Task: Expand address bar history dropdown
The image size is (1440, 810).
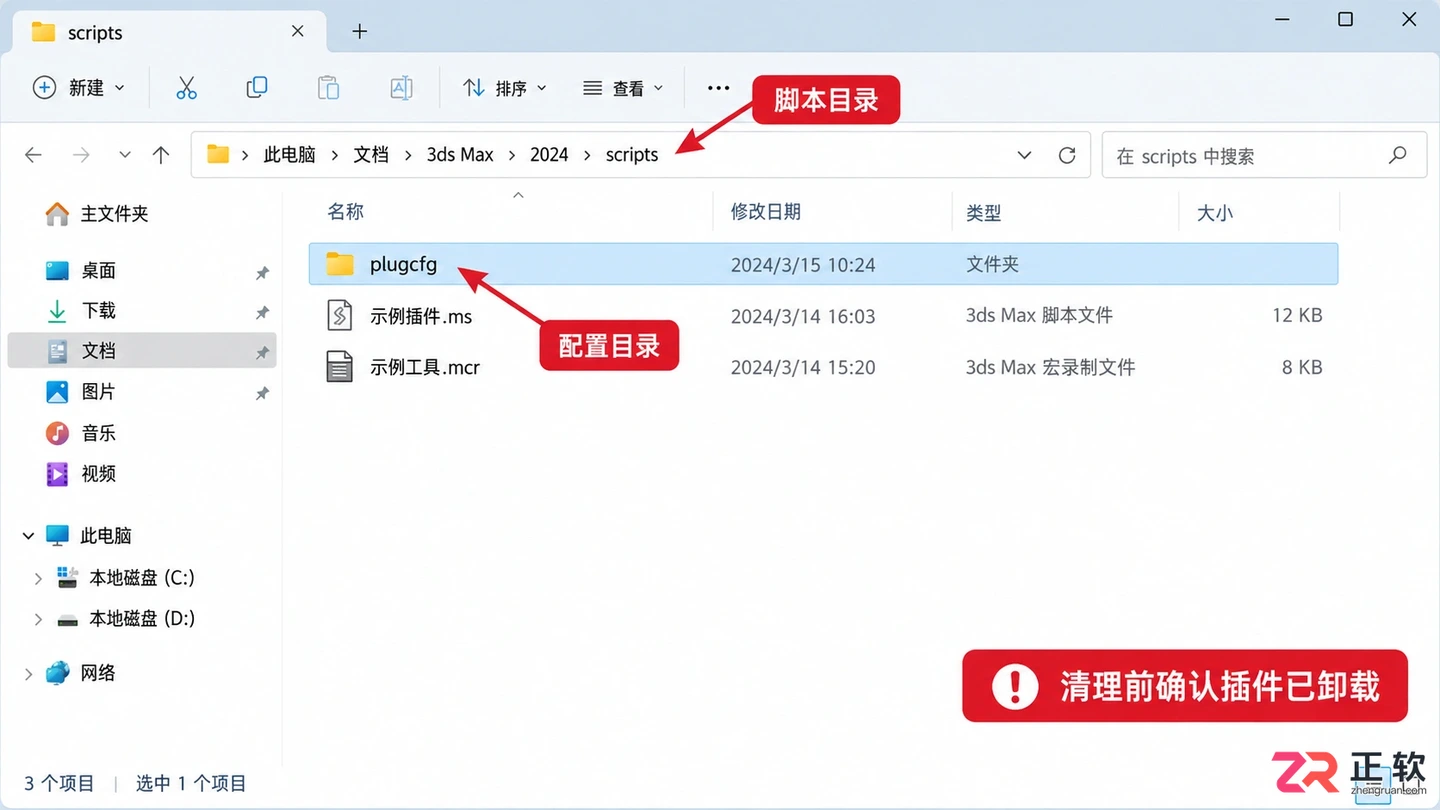Action: [1024, 155]
